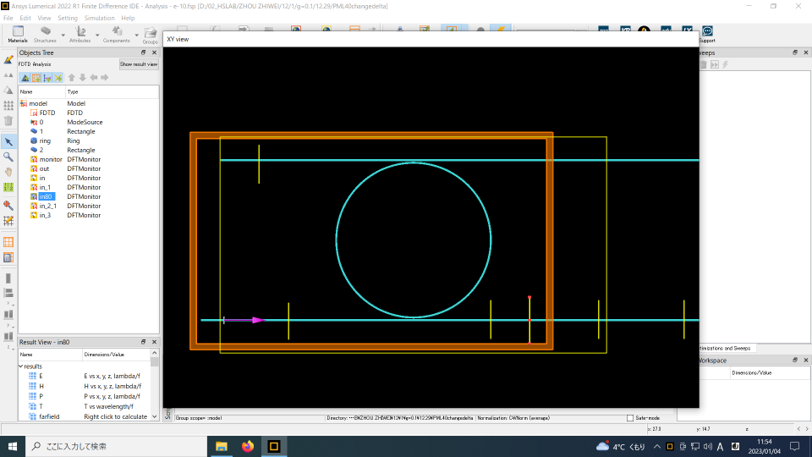The width and height of the screenshot is (812, 457).
Task: Select the ring object in Objects Tree
Action: click(x=45, y=141)
